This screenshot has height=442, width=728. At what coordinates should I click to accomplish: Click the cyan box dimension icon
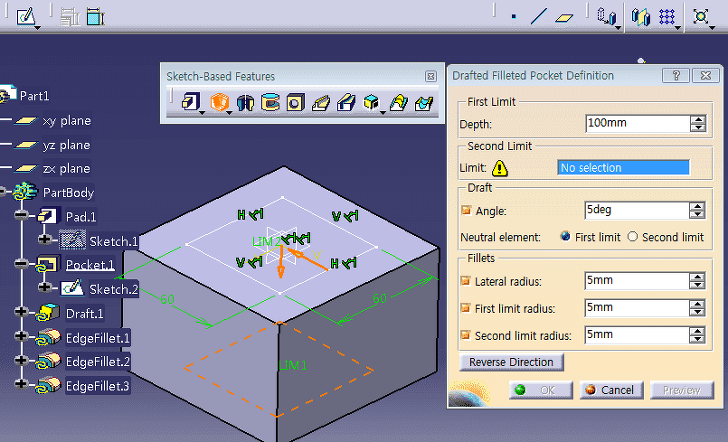[95, 17]
